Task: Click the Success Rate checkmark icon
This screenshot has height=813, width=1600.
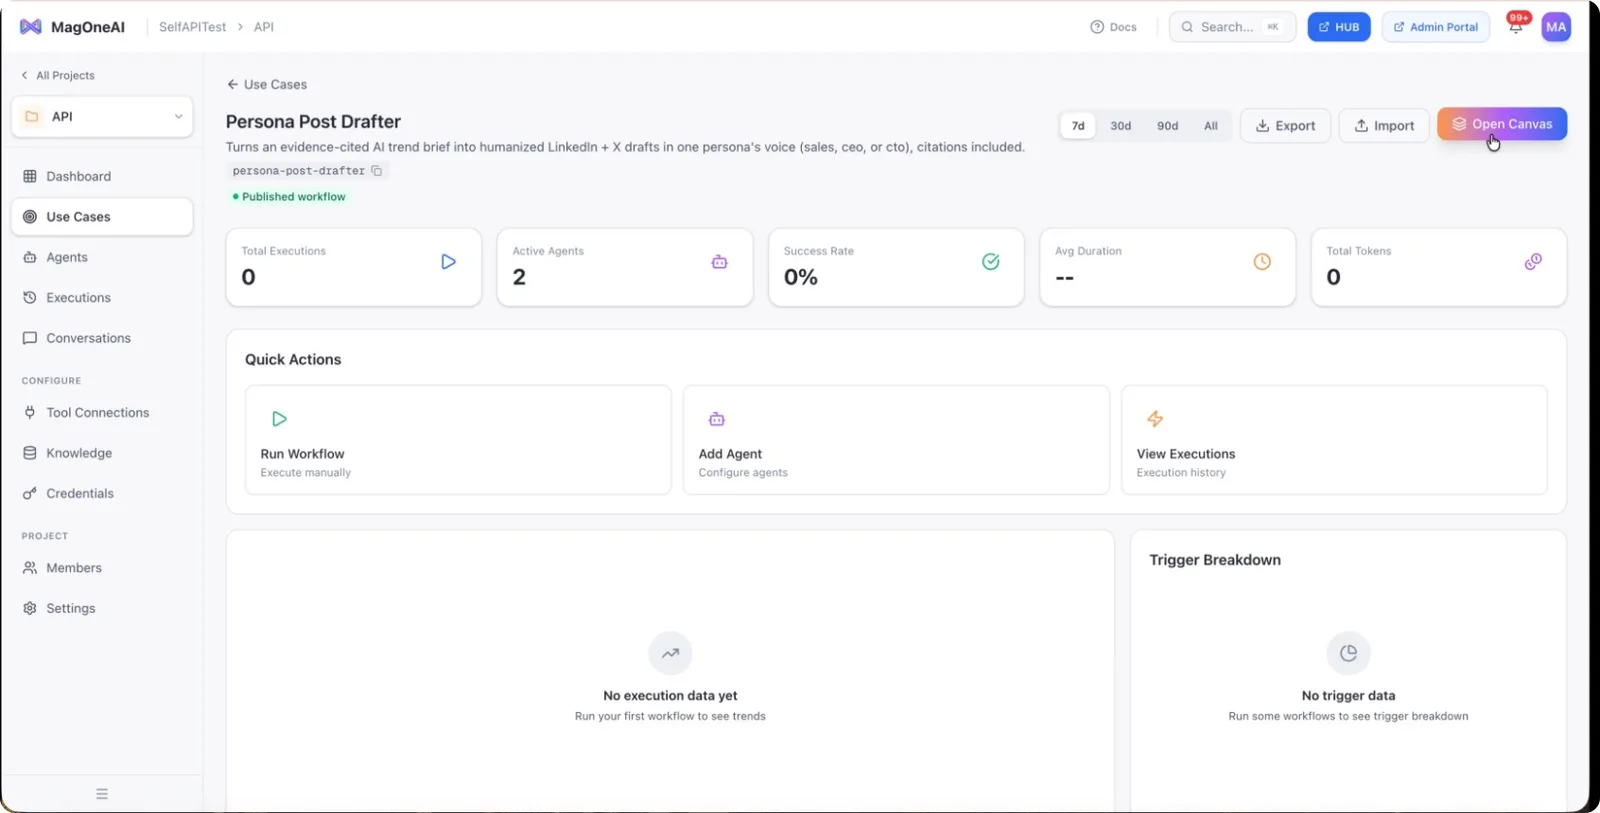Action: coord(991,262)
